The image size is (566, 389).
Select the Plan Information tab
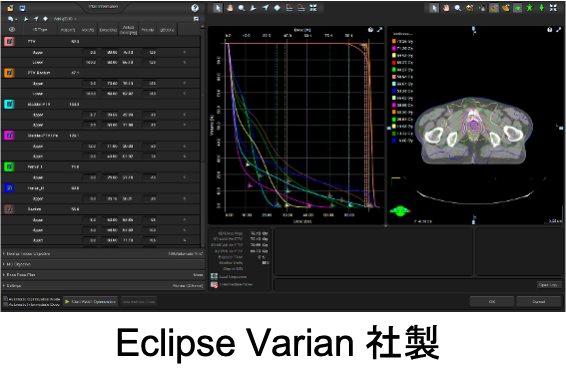[103, 7]
